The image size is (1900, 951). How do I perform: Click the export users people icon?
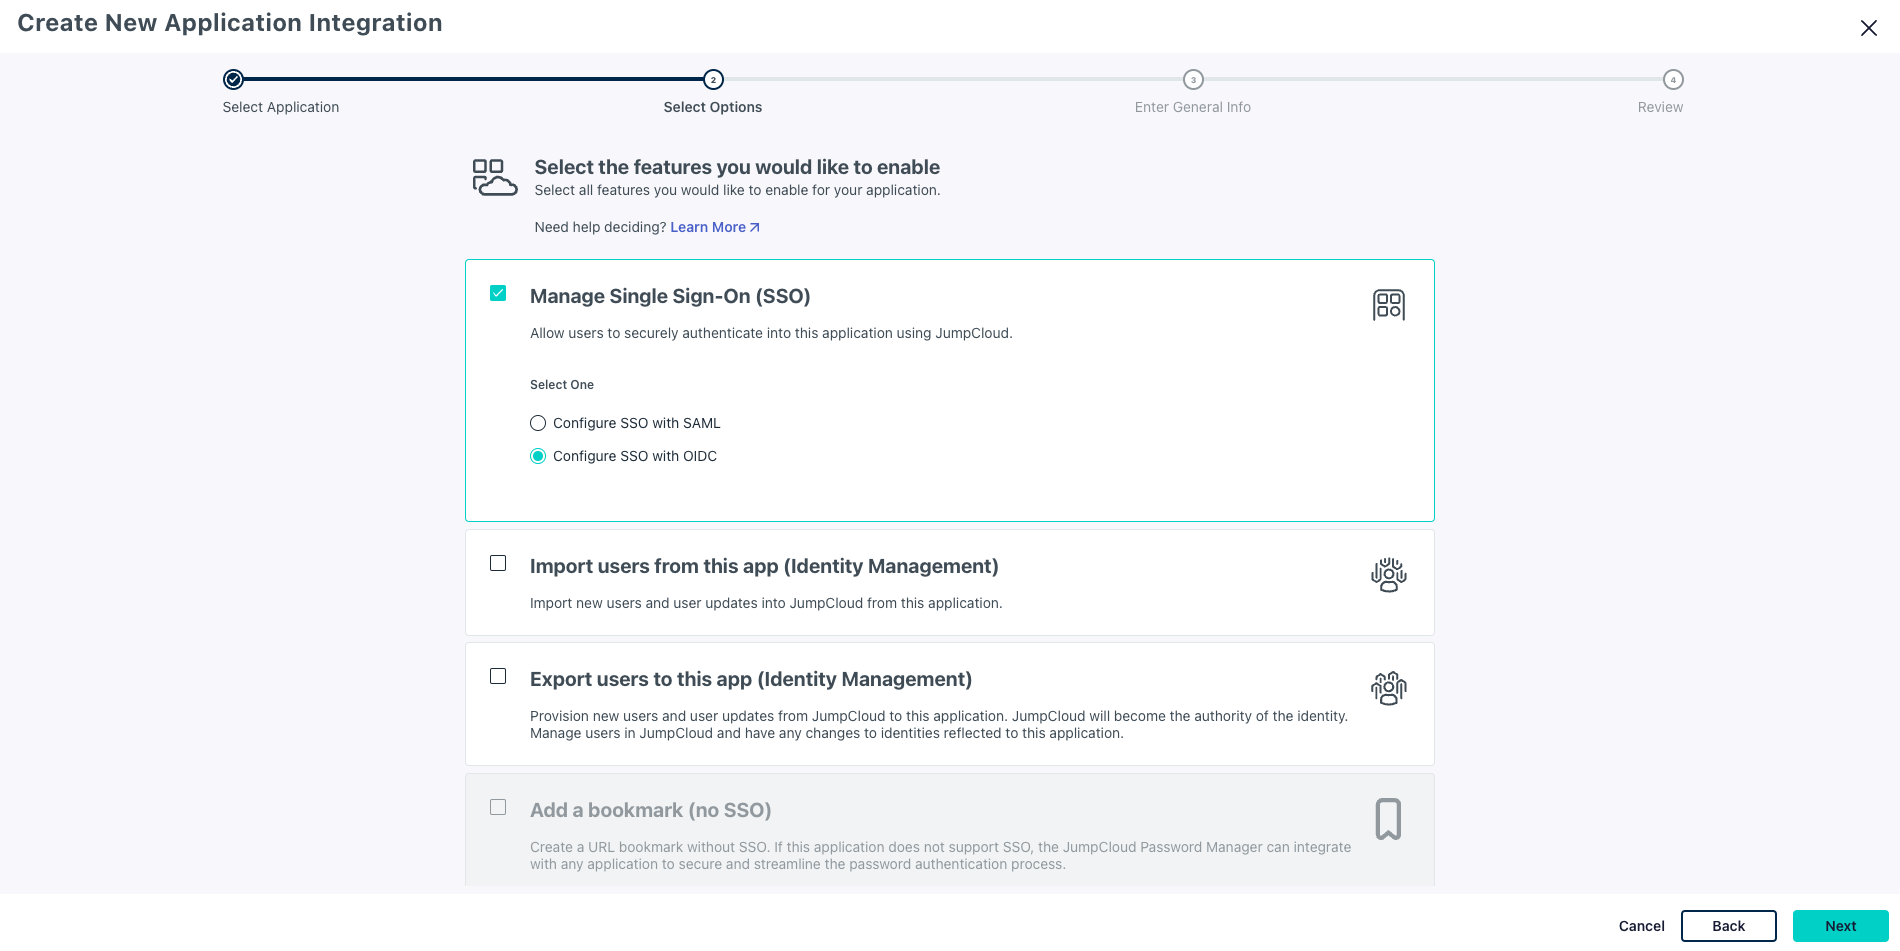1388,688
